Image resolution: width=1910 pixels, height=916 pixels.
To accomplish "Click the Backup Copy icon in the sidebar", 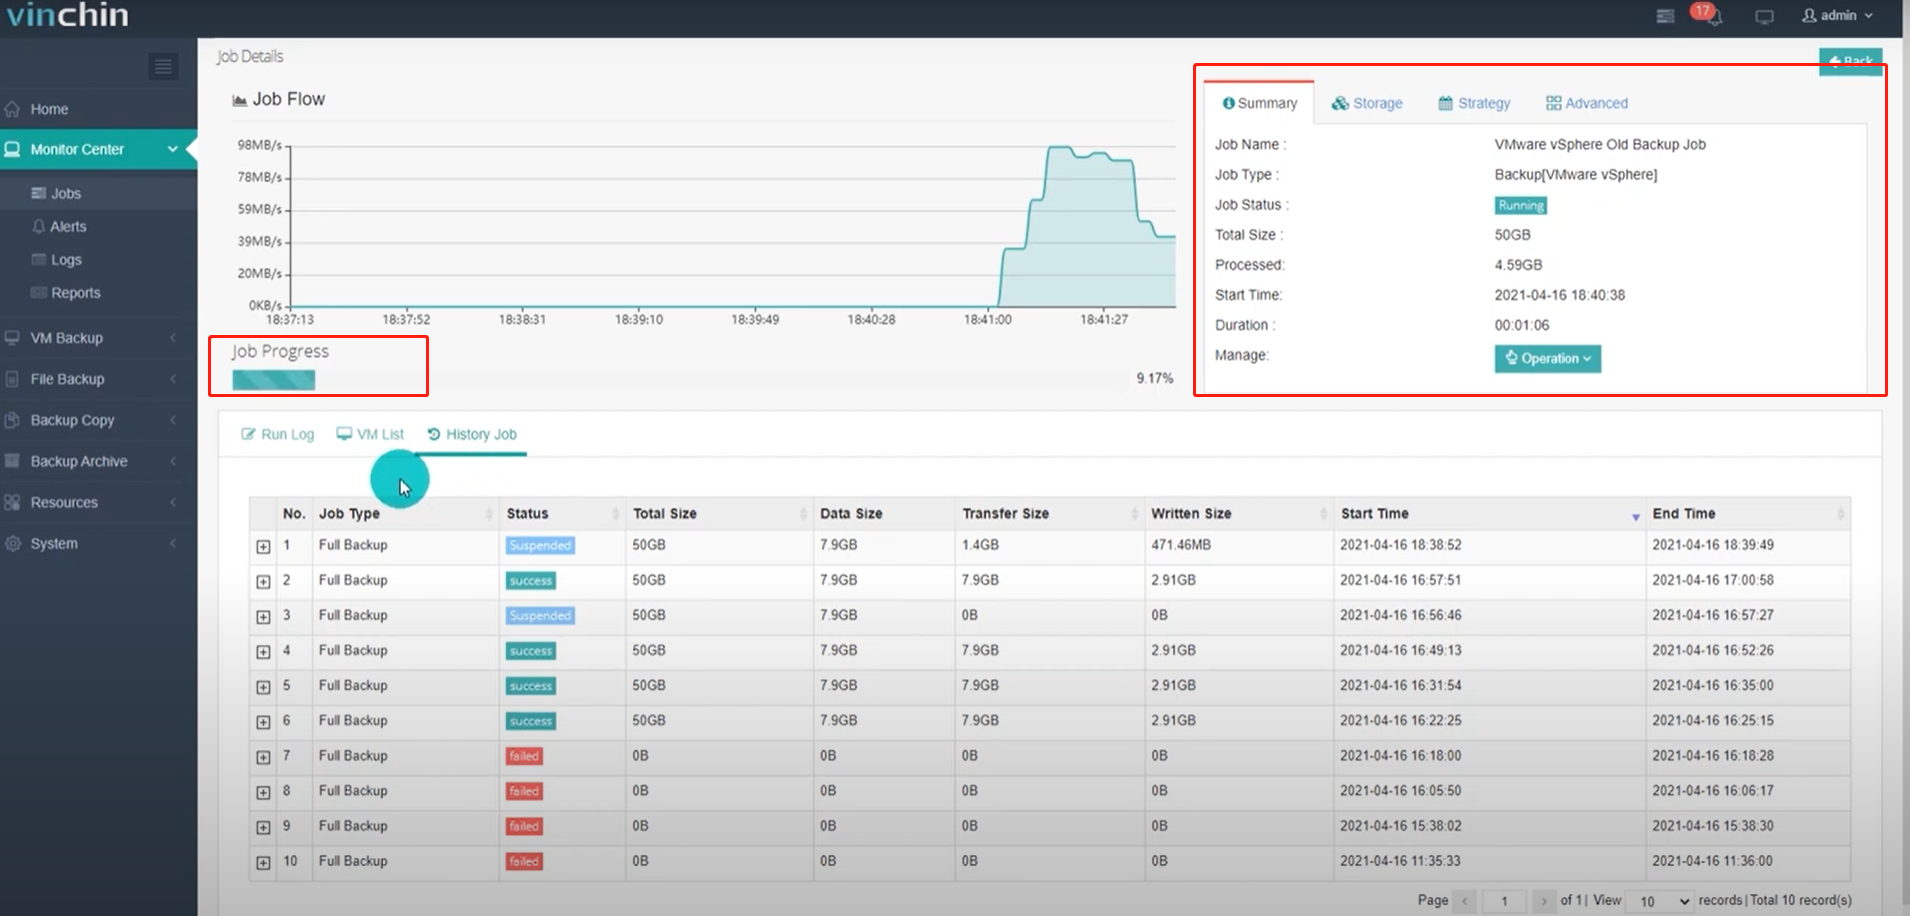I will point(12,420).
